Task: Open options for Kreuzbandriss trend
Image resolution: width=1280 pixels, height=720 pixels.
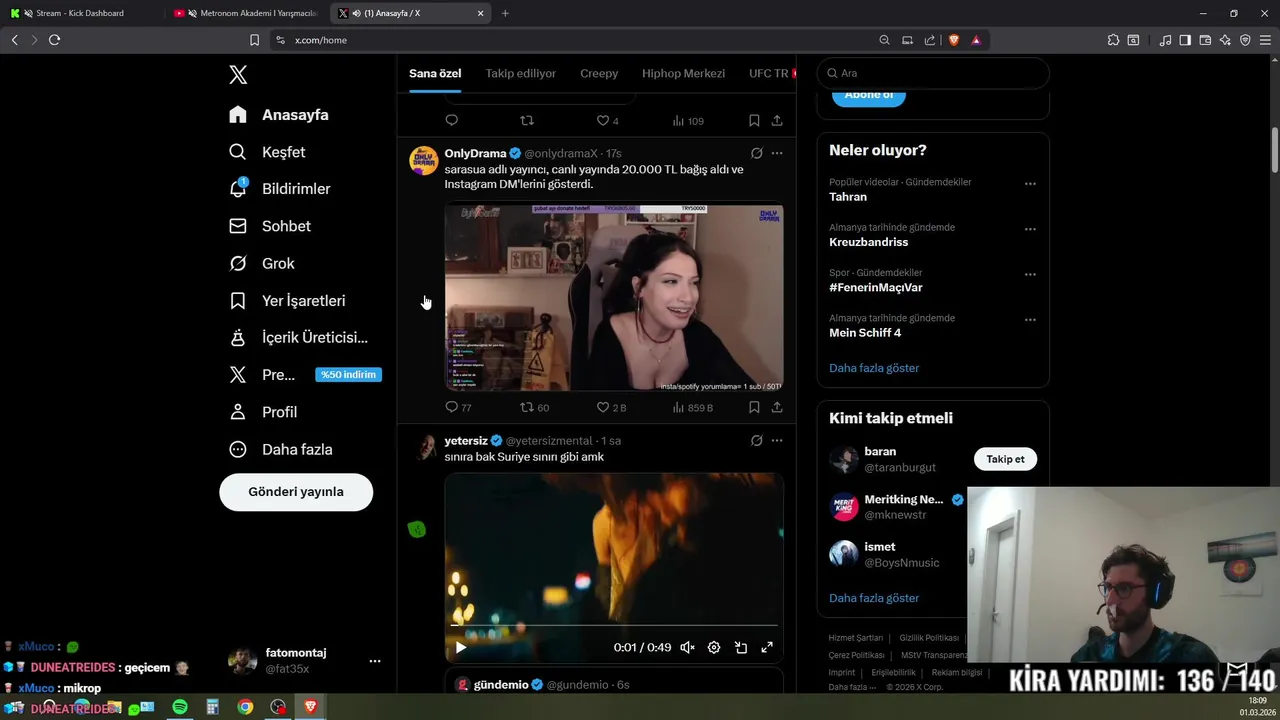Action: click(x=1030, y=229)
